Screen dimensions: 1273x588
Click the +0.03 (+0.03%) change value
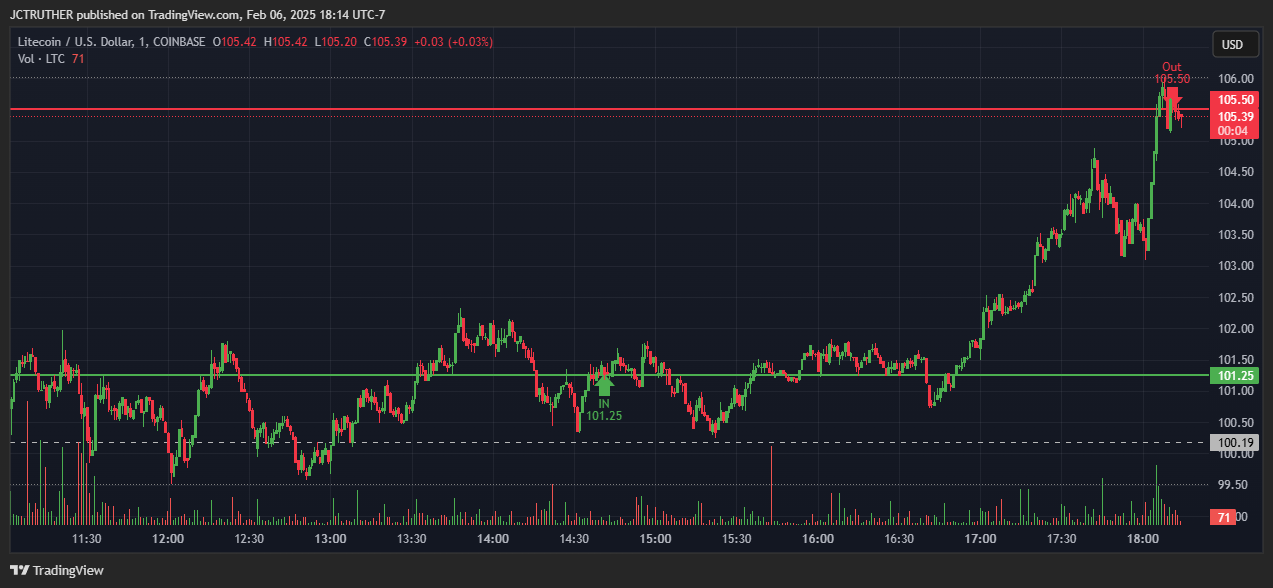point(453,42)
